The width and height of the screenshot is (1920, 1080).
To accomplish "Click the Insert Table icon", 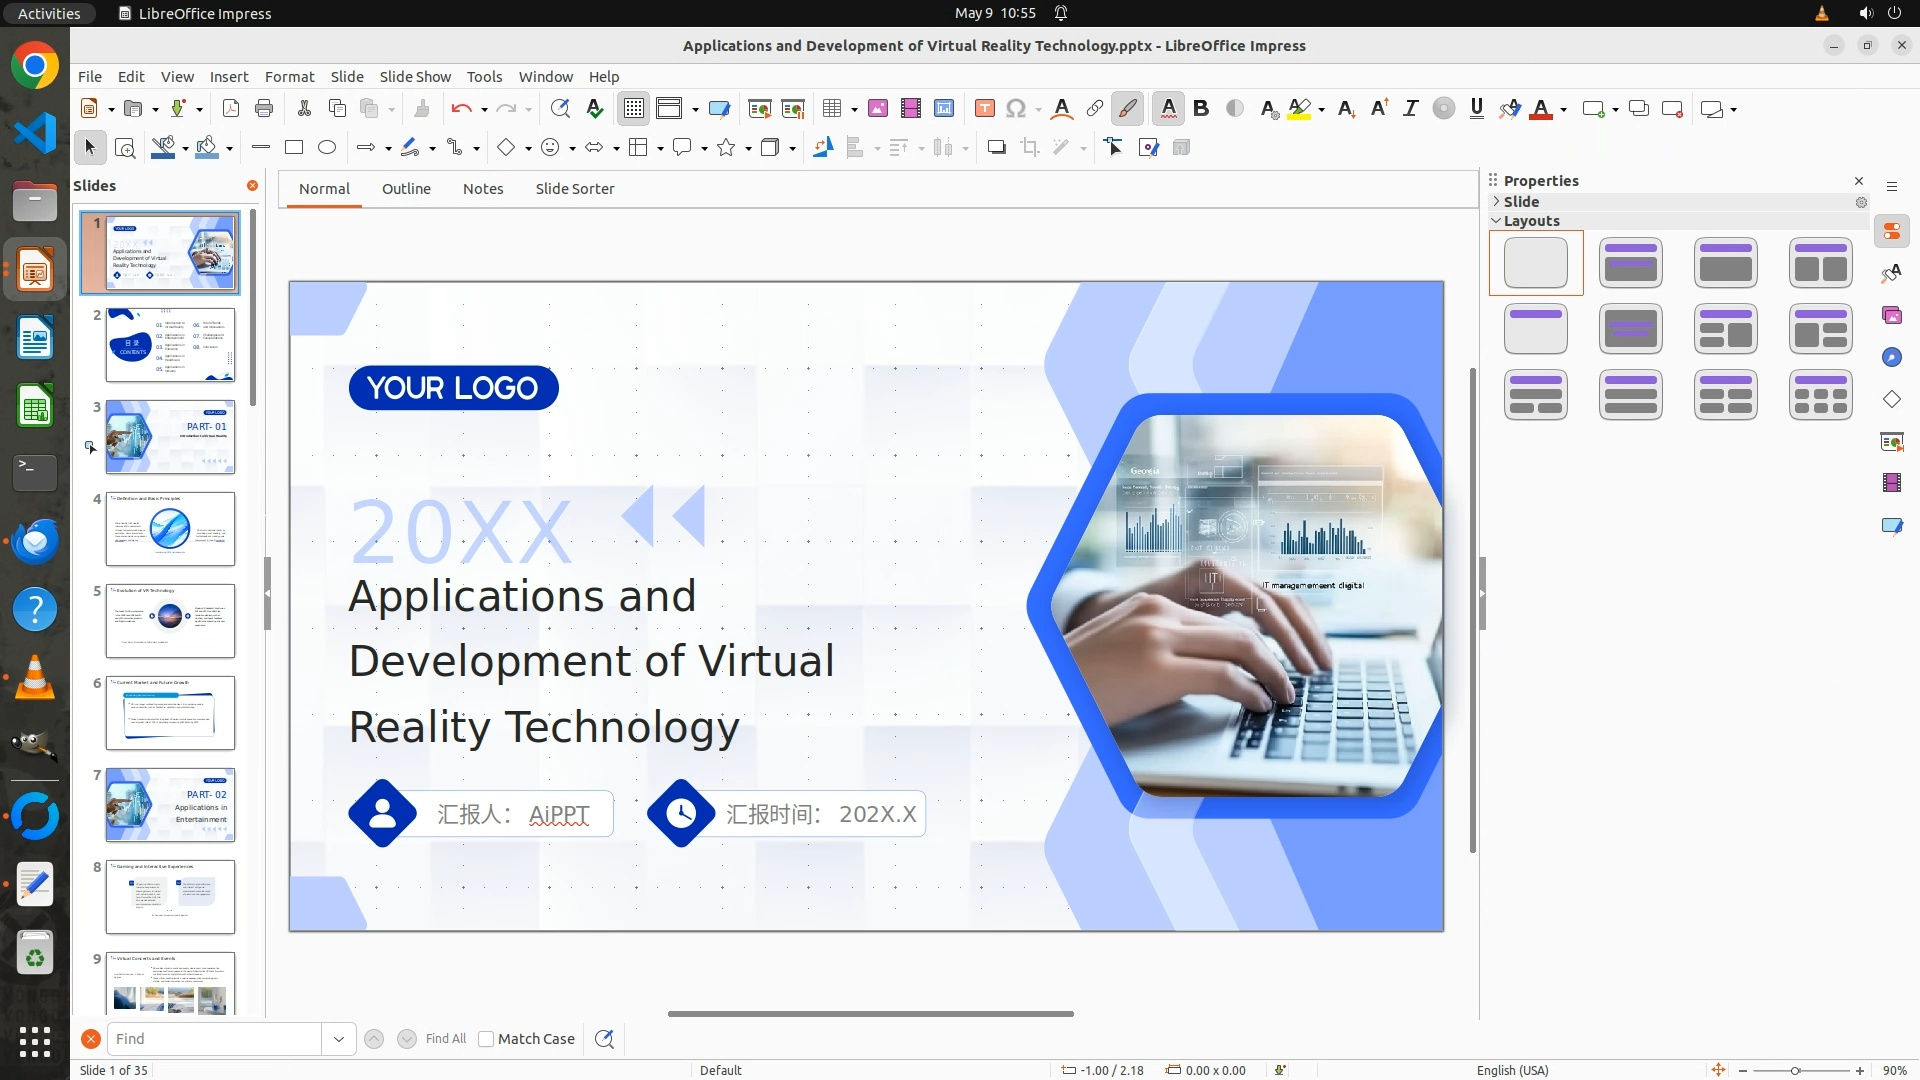I will (x=831, y=109).
